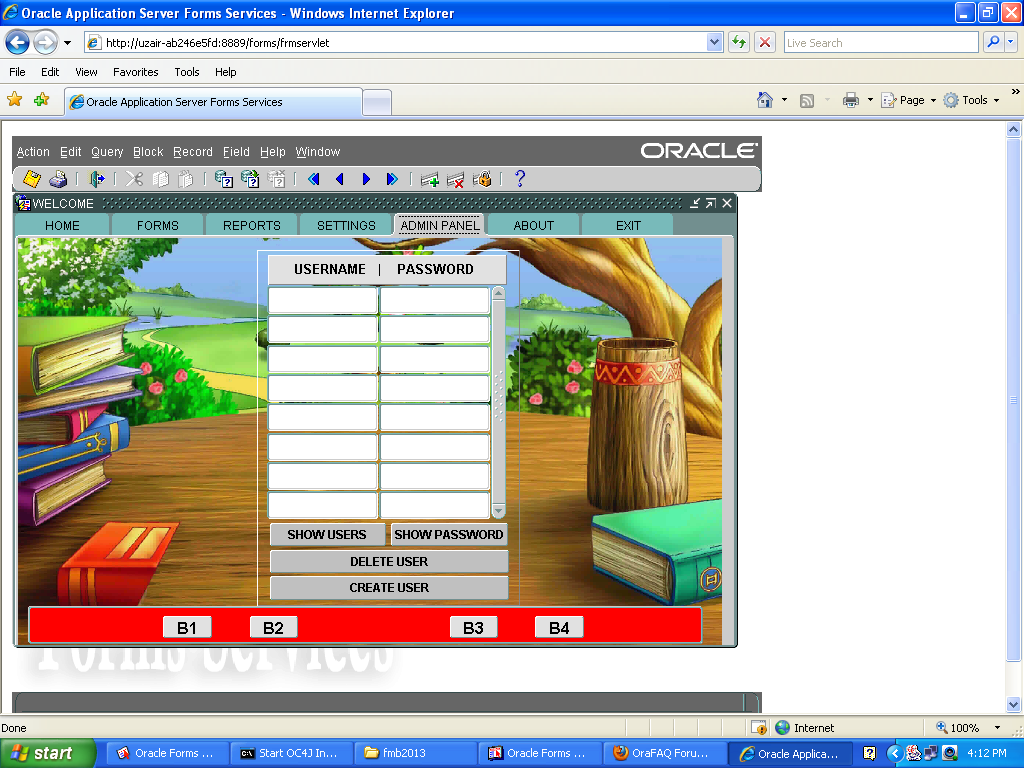Click the B1 button
The height and width of the screenshot is (768, 1024).
(x=187, y=628)
